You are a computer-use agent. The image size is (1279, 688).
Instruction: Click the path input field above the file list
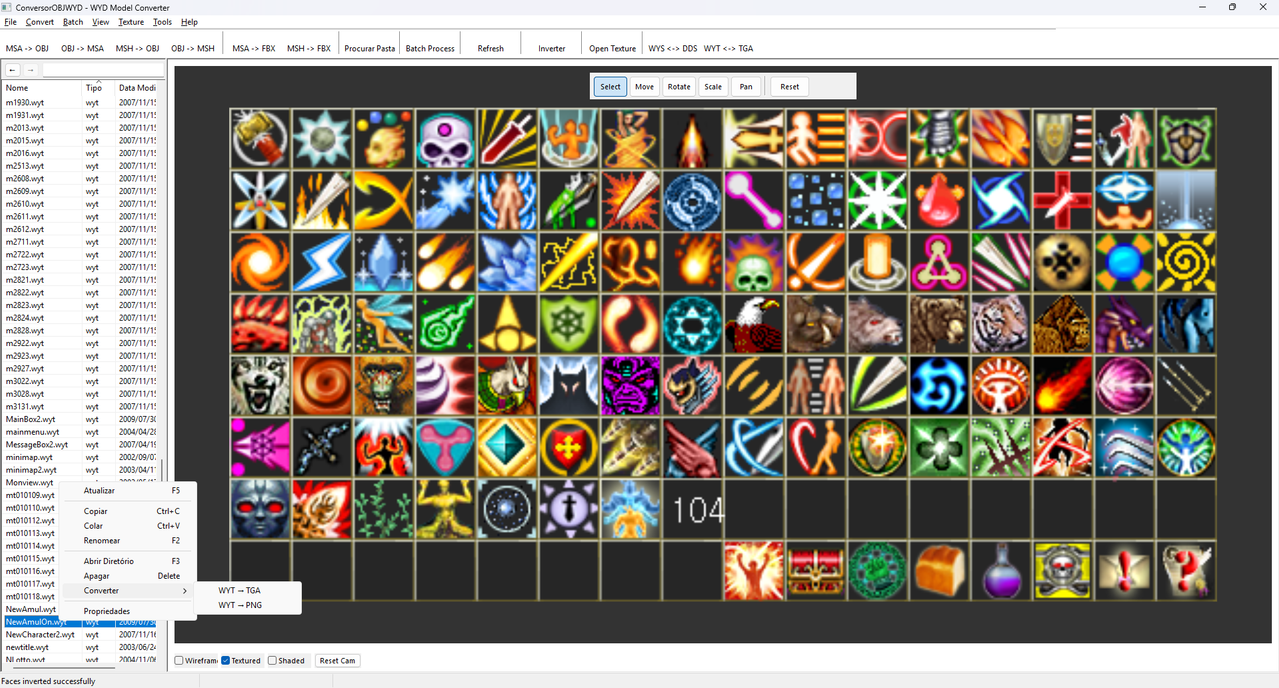coord(103,70)
